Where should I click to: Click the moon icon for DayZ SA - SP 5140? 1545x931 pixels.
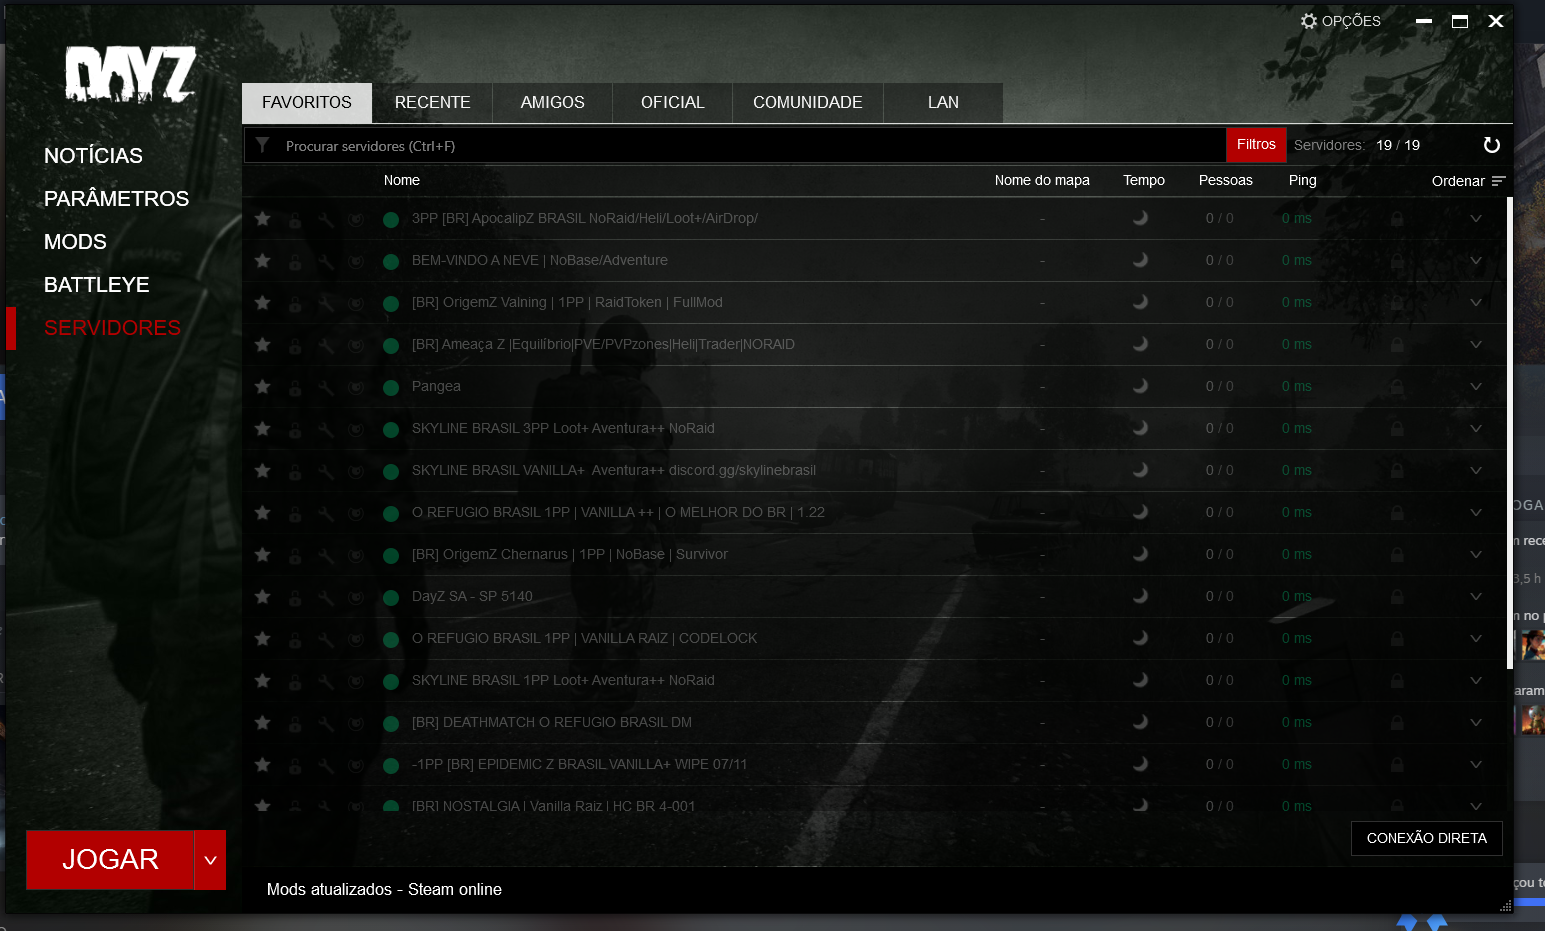pos(1140,596)
